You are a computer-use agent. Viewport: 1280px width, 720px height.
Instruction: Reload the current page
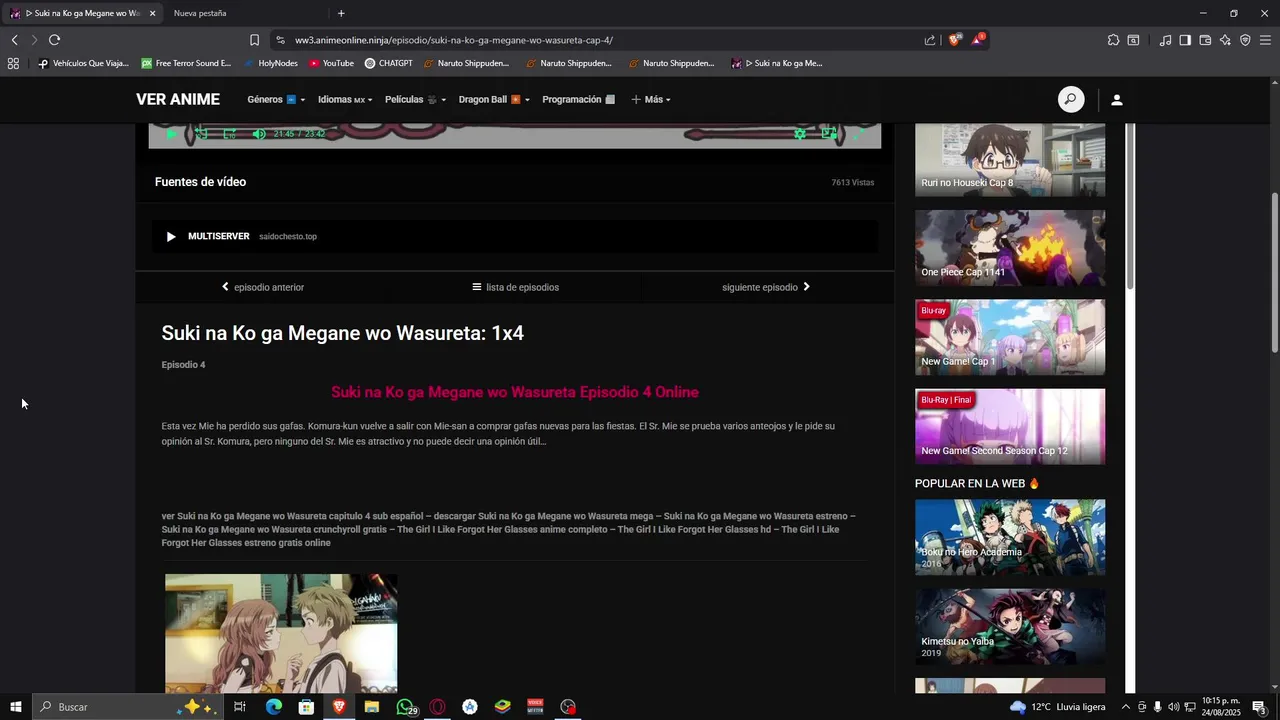54,40
